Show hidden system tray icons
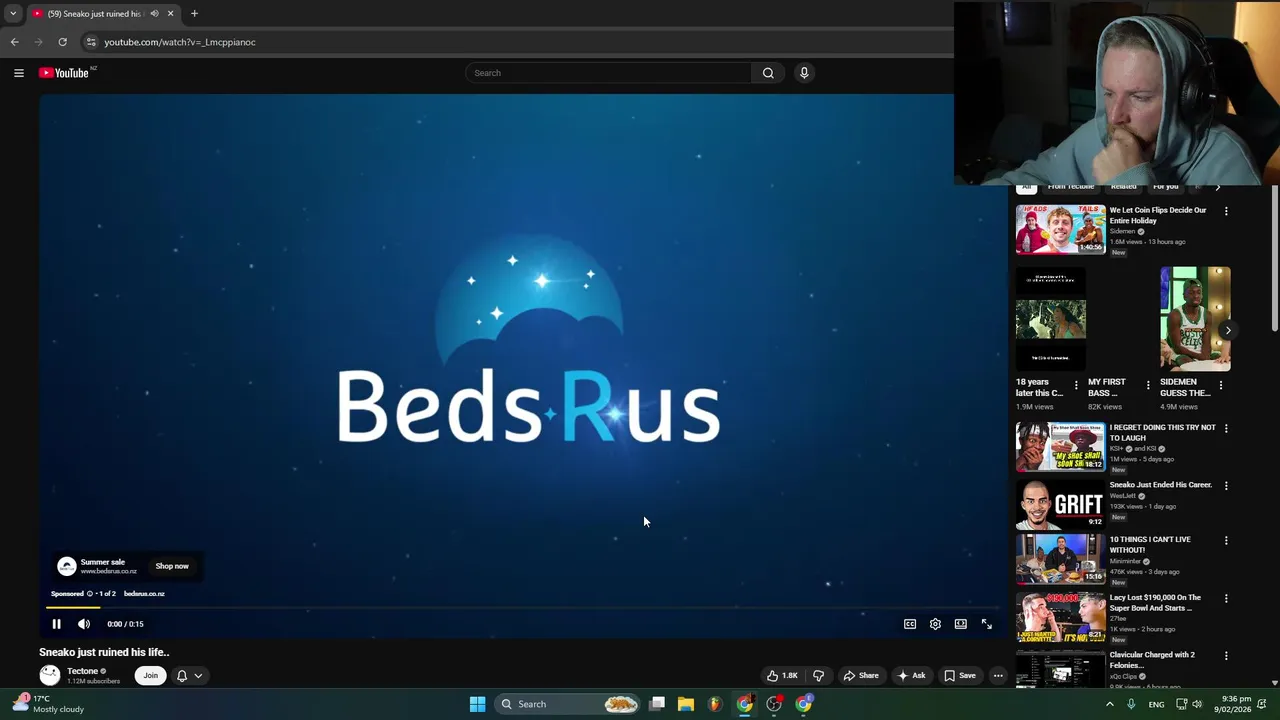This screenshot has height=720, width=1280. (x=1109, y=704)
